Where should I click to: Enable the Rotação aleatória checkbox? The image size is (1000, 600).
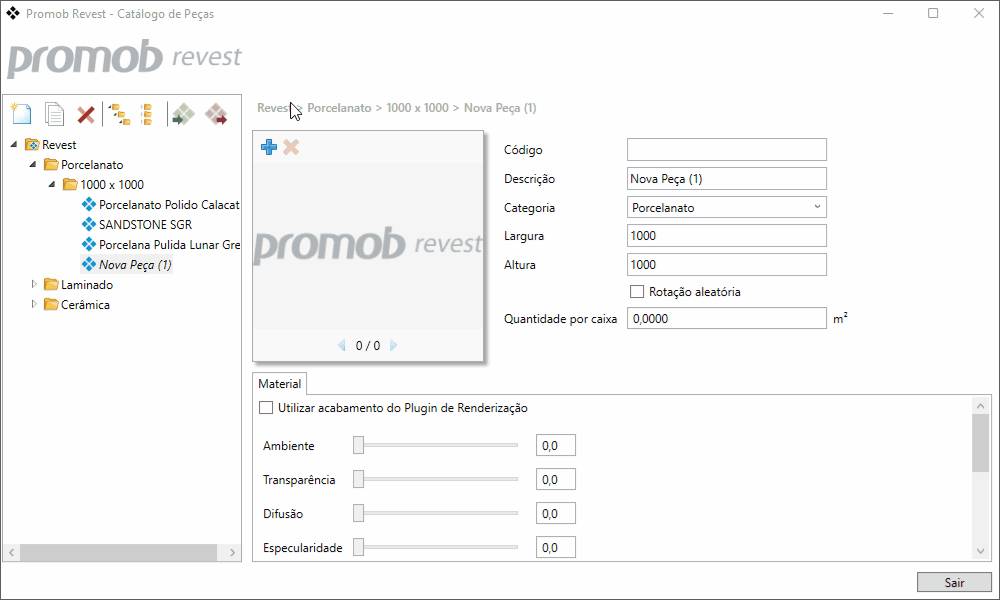pyautogui.click(x=636, y=291)
